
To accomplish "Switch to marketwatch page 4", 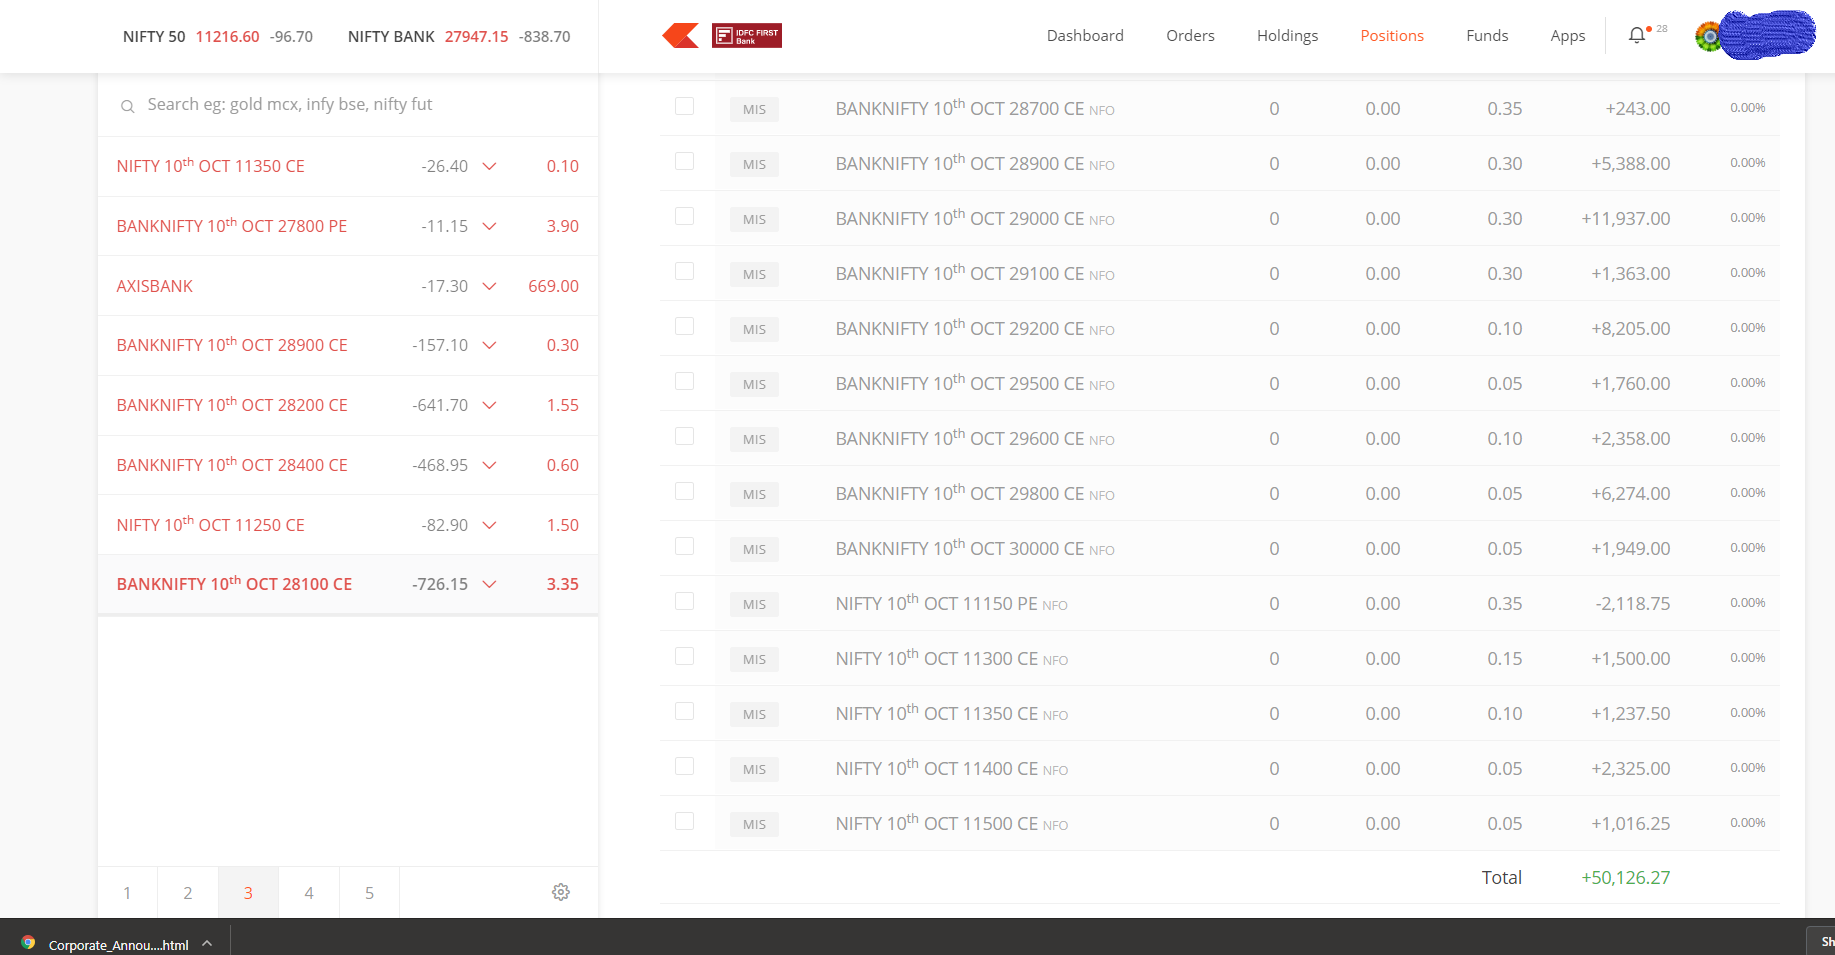I will click(309, 893).
